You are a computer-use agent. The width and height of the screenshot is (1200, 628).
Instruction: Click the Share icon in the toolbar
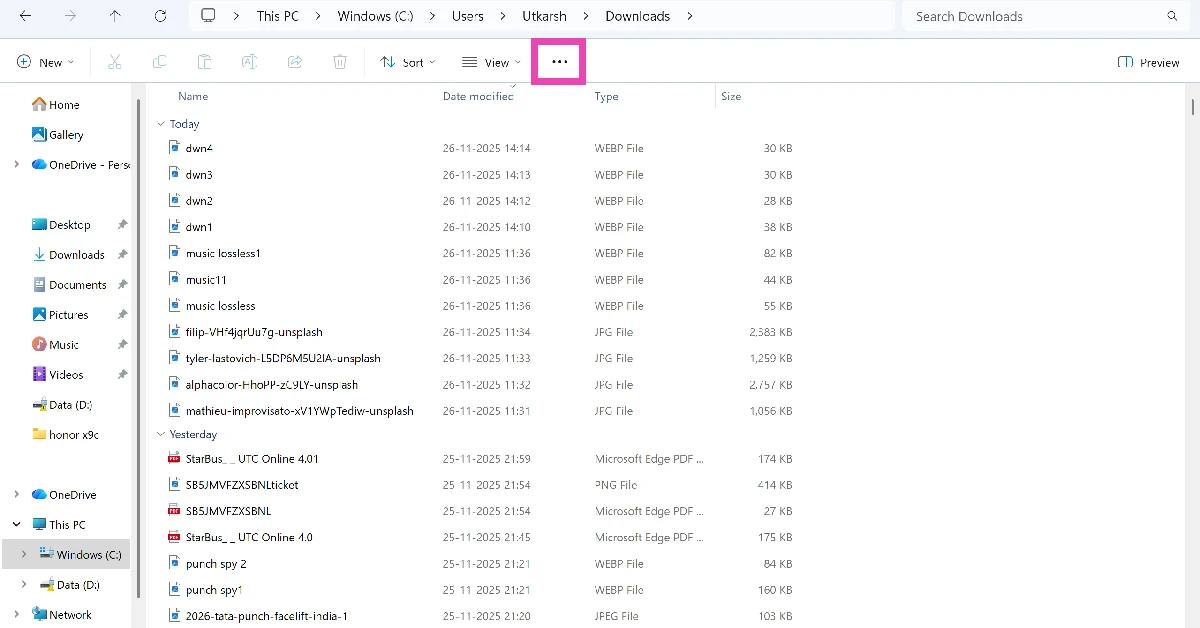click(x=294, y=61)
